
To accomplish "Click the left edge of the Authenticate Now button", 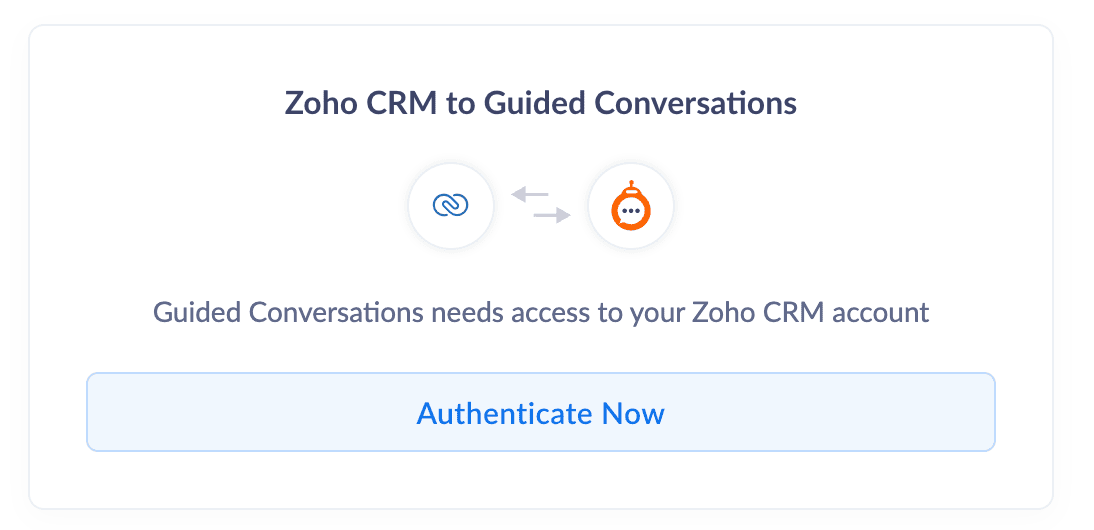I will click(x=94, y=412).
